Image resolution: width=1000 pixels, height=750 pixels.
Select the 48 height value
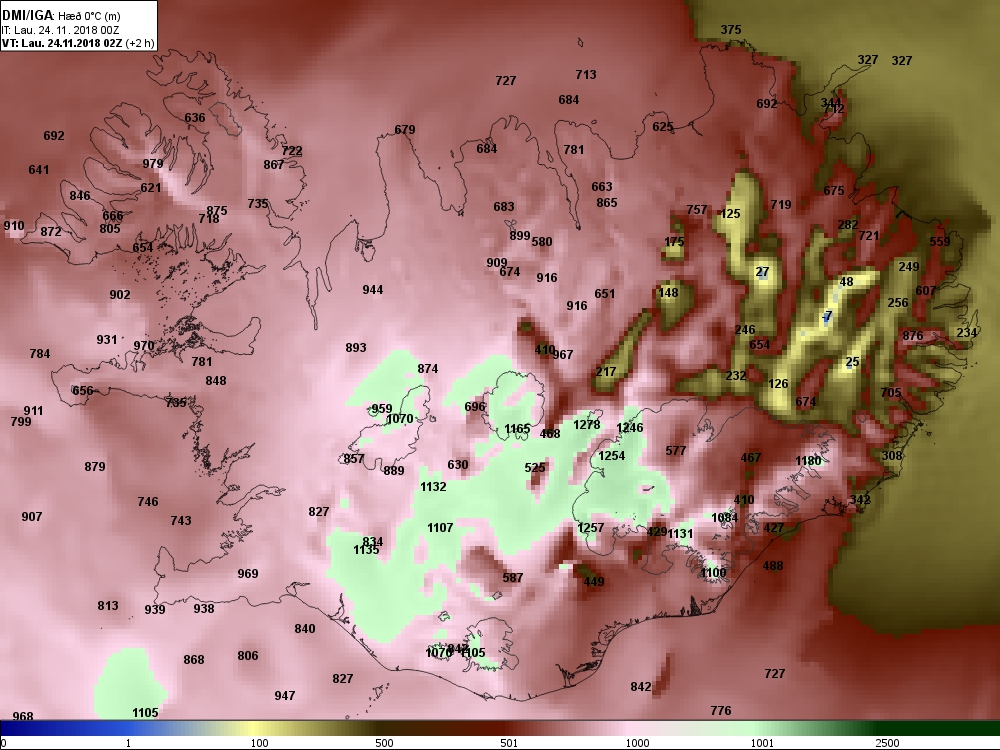(x=846, y=282)
